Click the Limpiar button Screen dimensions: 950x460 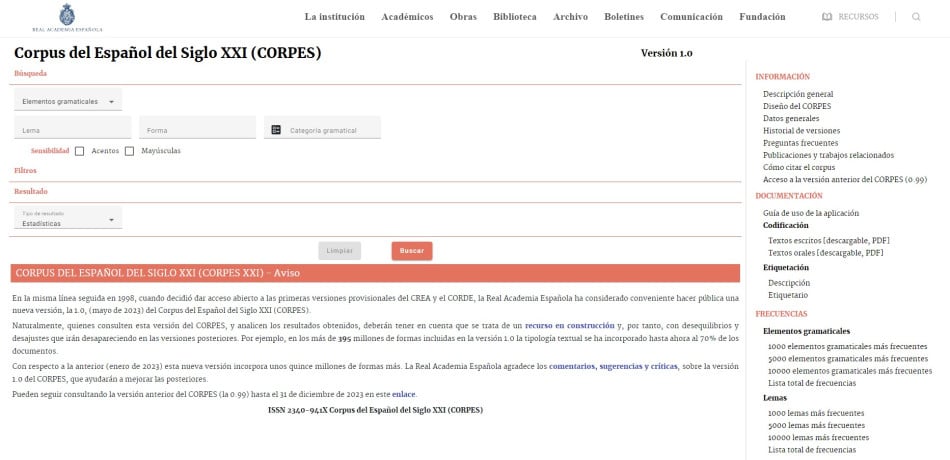339,251
